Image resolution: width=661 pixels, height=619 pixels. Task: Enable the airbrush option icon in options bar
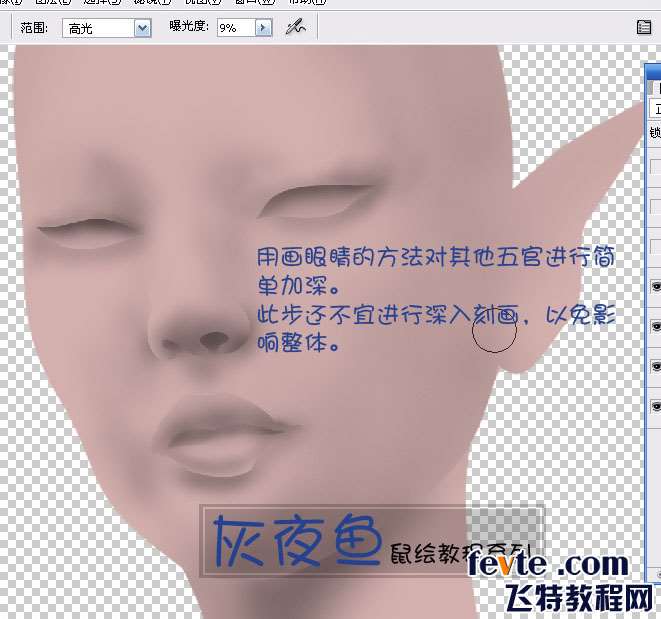click(x=296, y=27)
